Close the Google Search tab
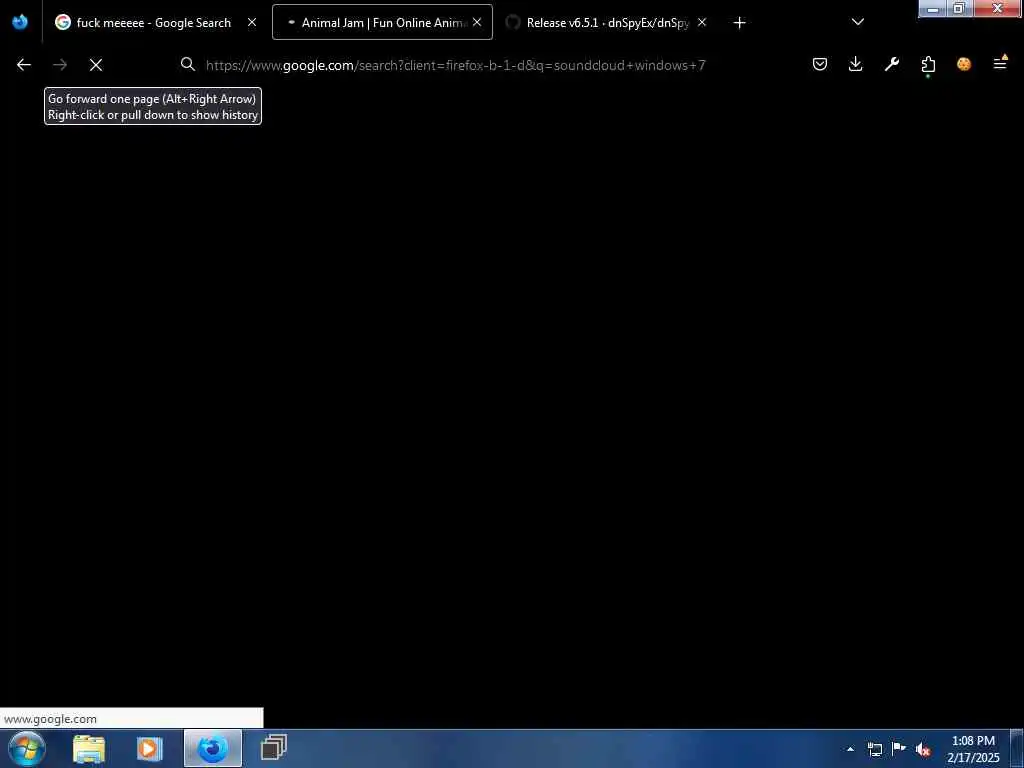This screenshot has width=1024, height=768. click(x=252, y=22)
